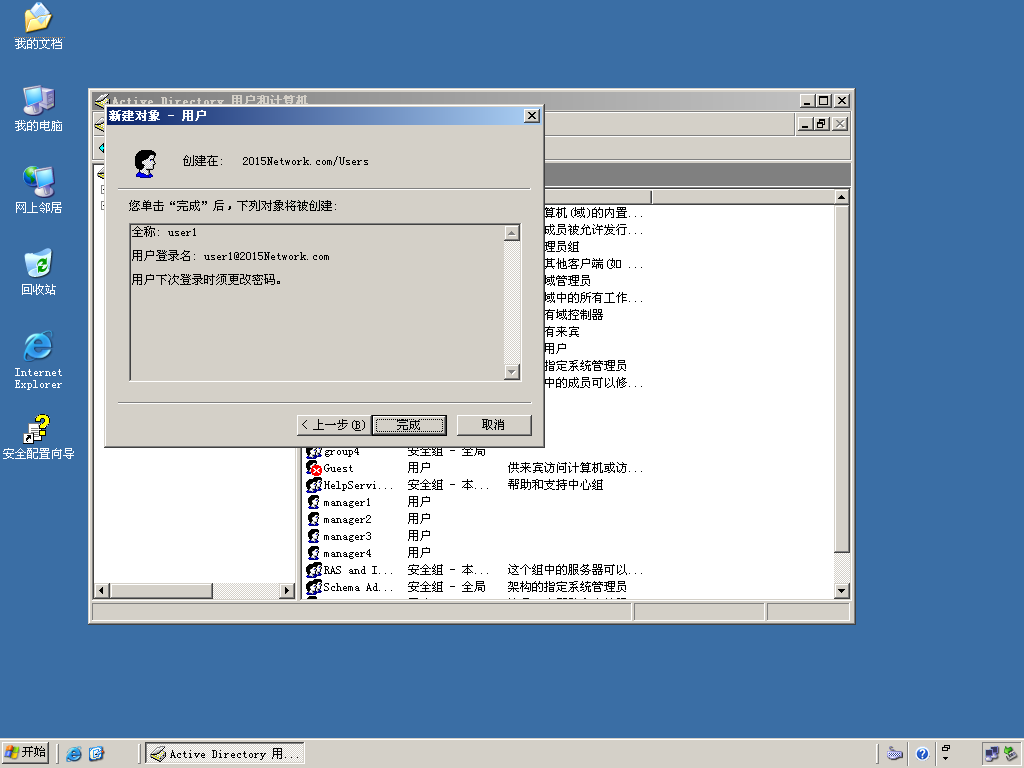Click 架构的指定系统管理员 description text
The image size is (1024, 768).
point(567,587)
